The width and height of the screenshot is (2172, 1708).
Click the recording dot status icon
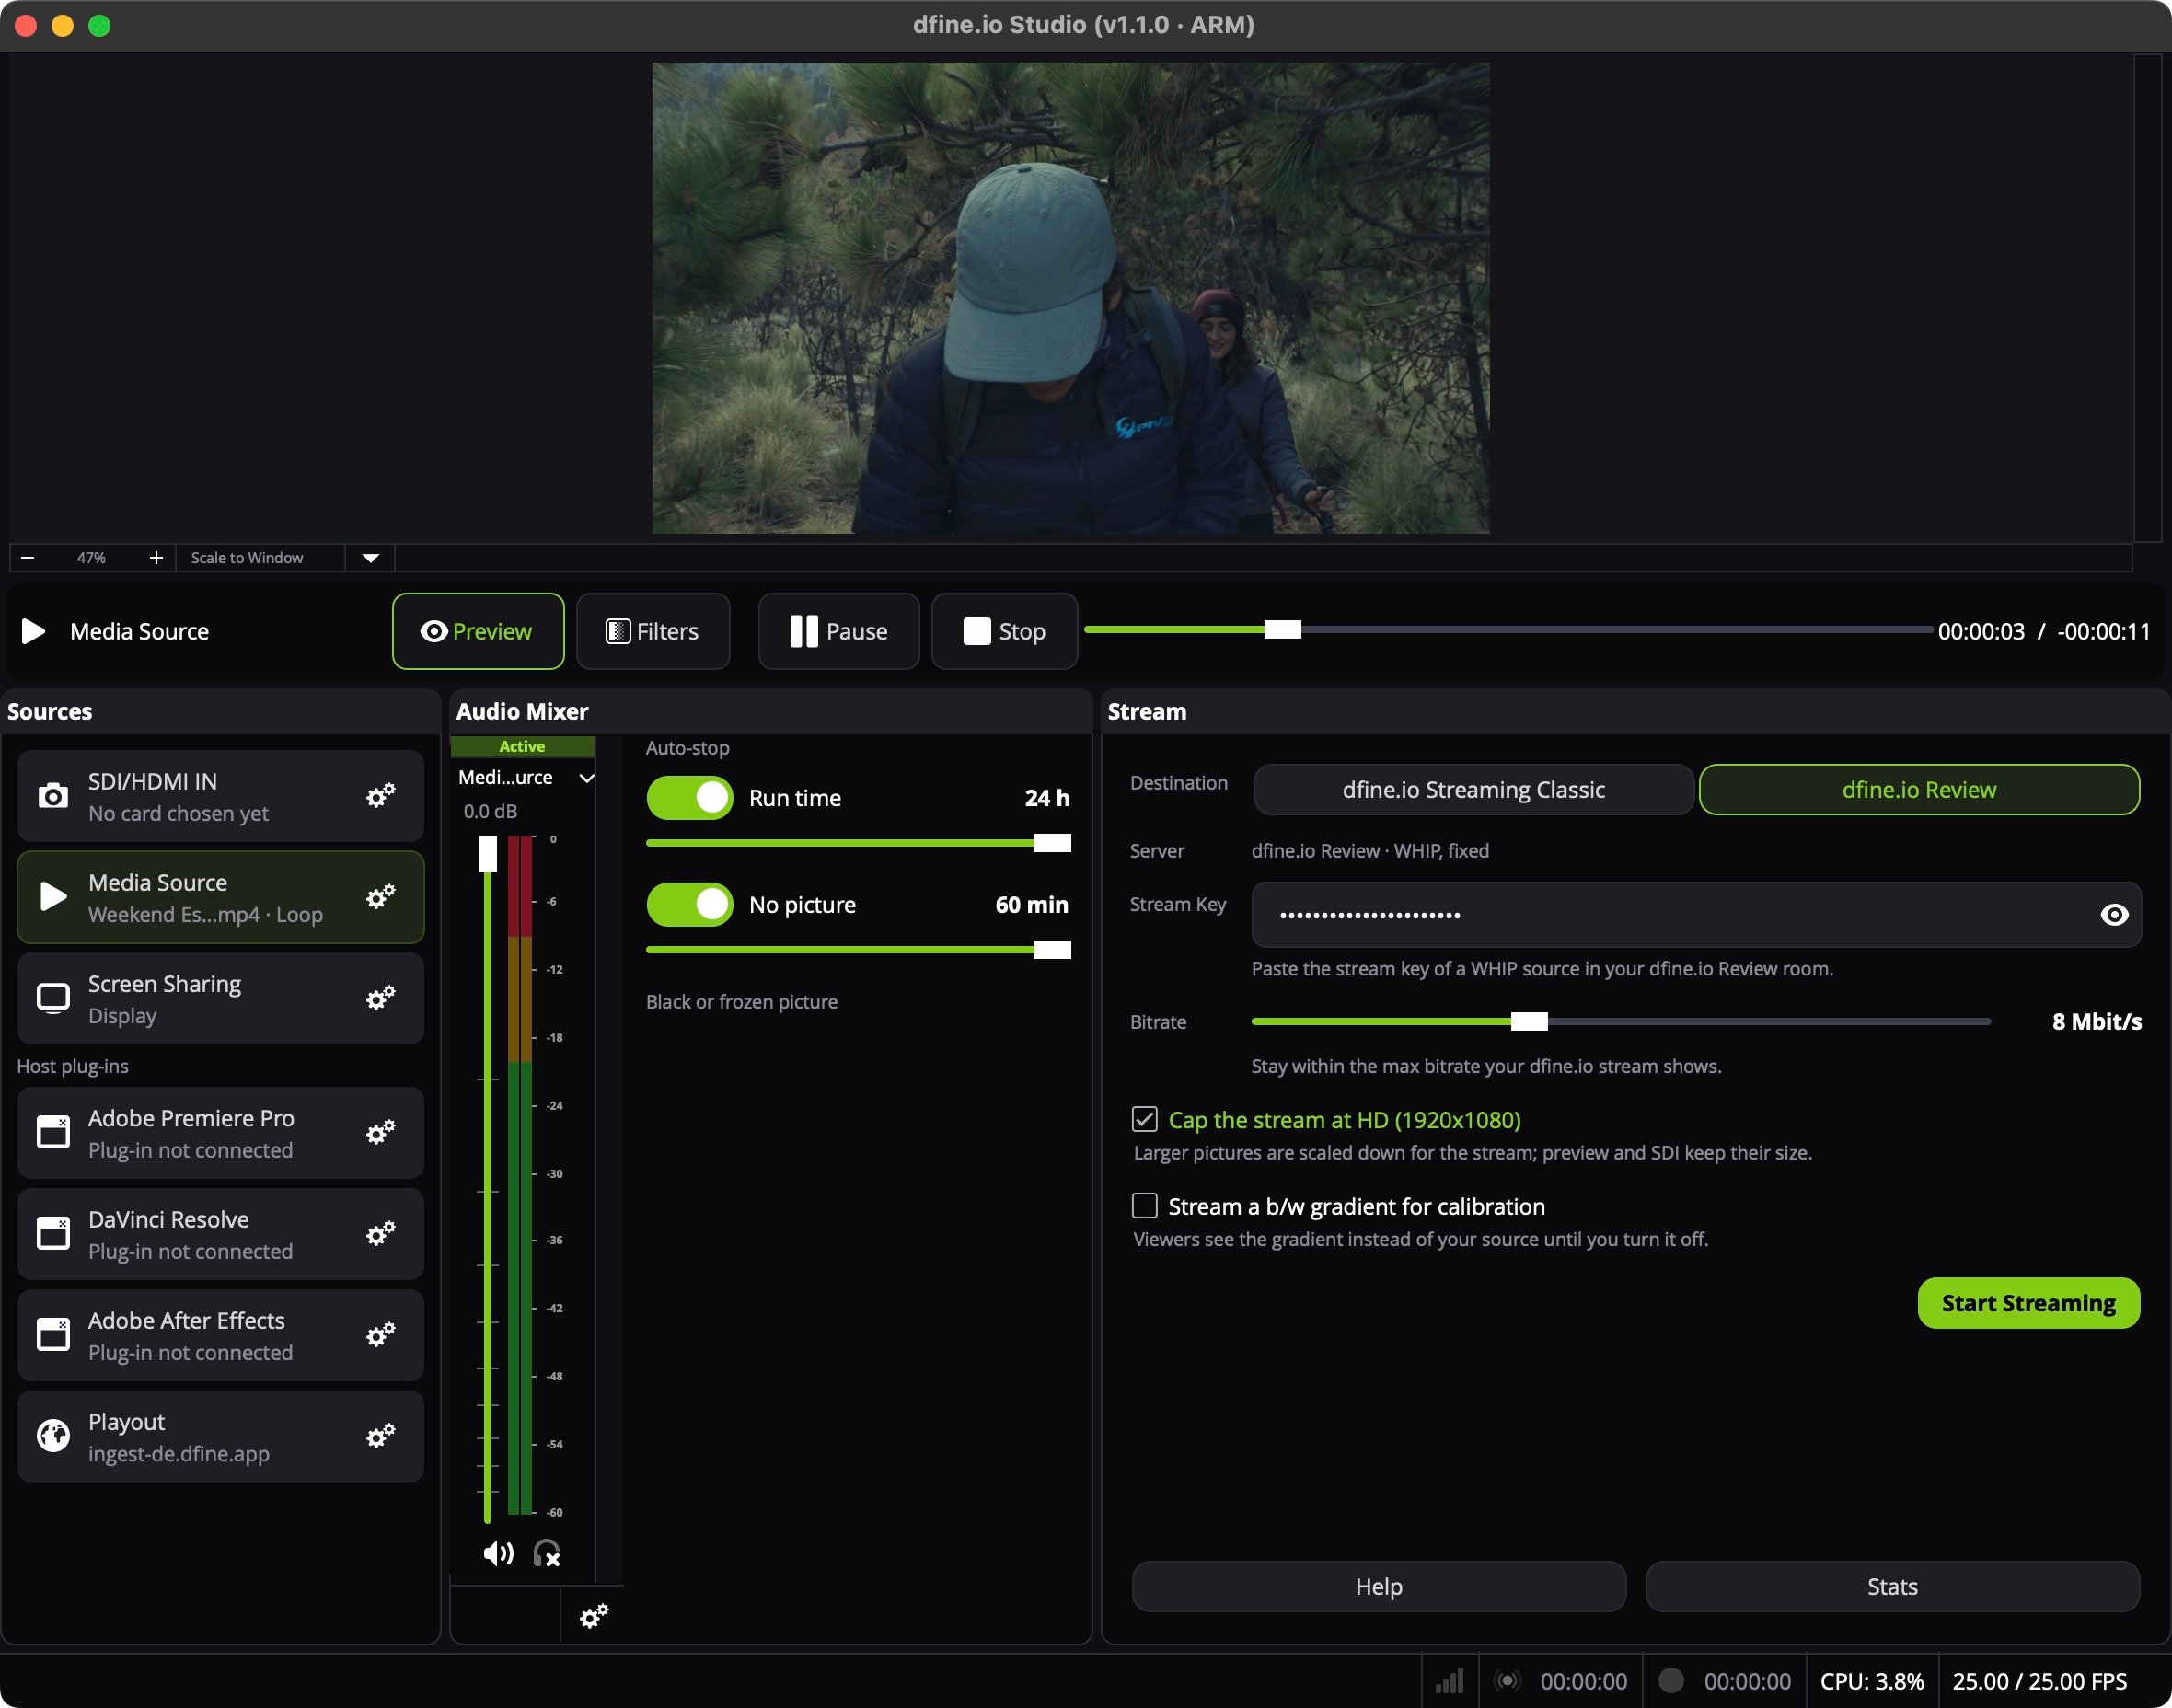click(x=1671, y=1681)
